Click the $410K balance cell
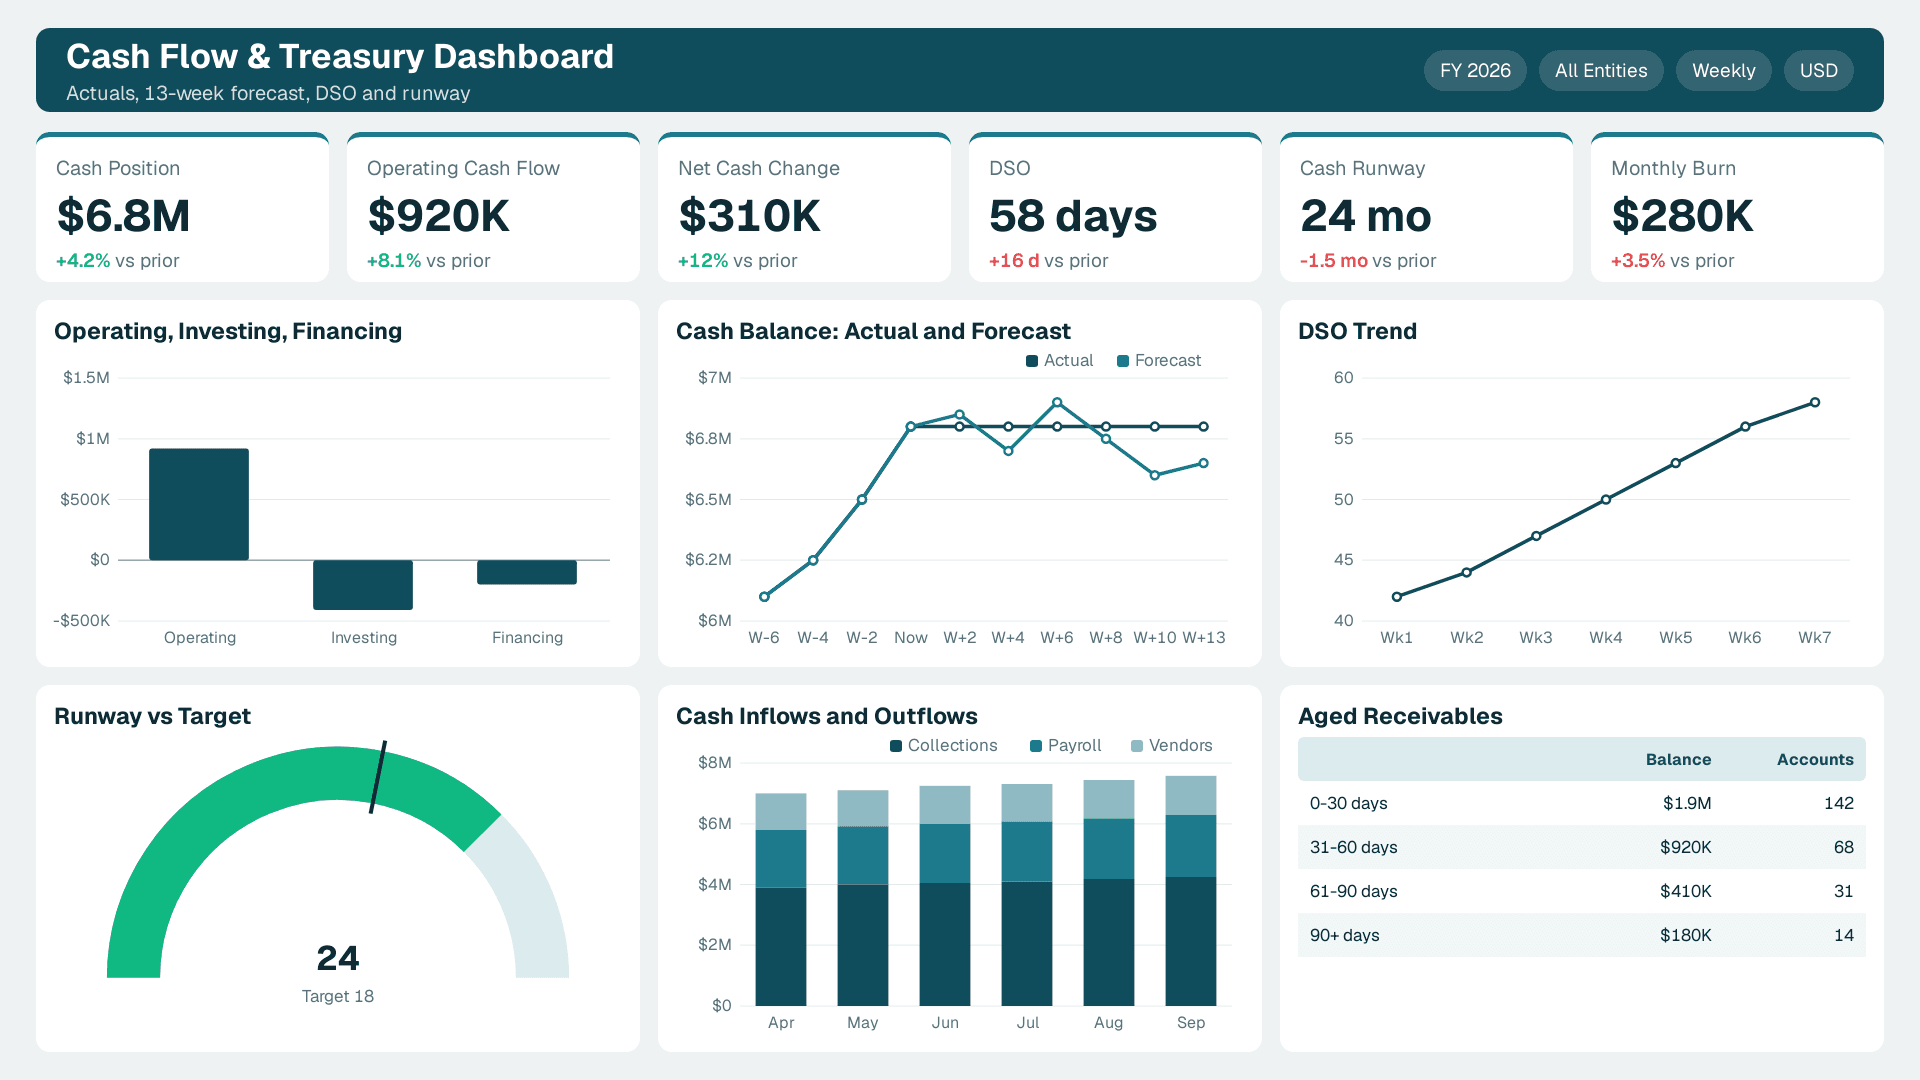The height and width of the screenshot is (1080, 1920). pyautogui.click(x=1686, y=891)
